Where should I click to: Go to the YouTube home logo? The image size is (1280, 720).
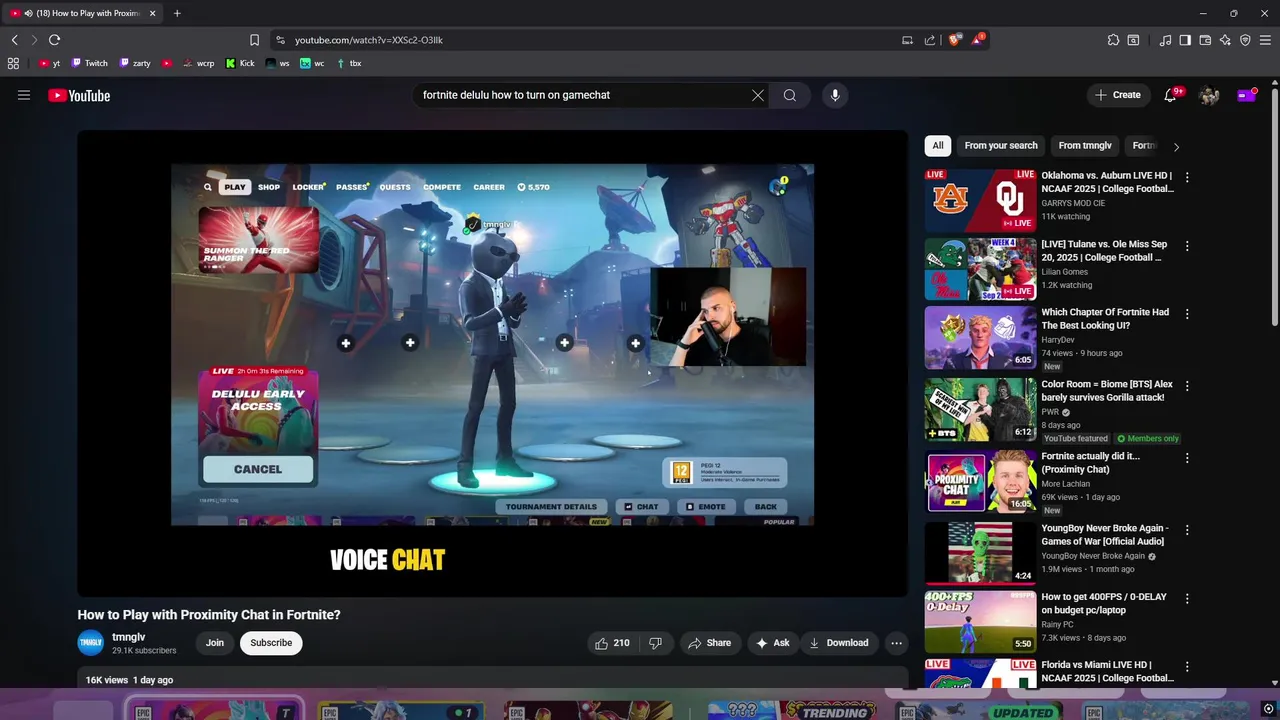pos(79,95)
